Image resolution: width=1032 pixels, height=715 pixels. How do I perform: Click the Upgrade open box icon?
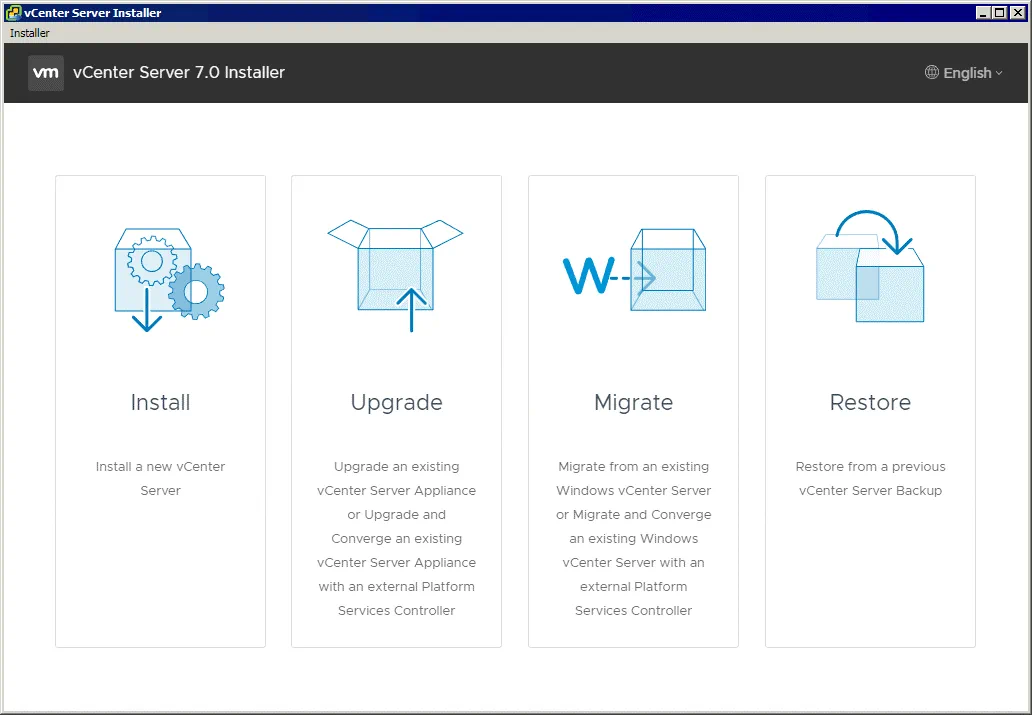tap(395, 274)
